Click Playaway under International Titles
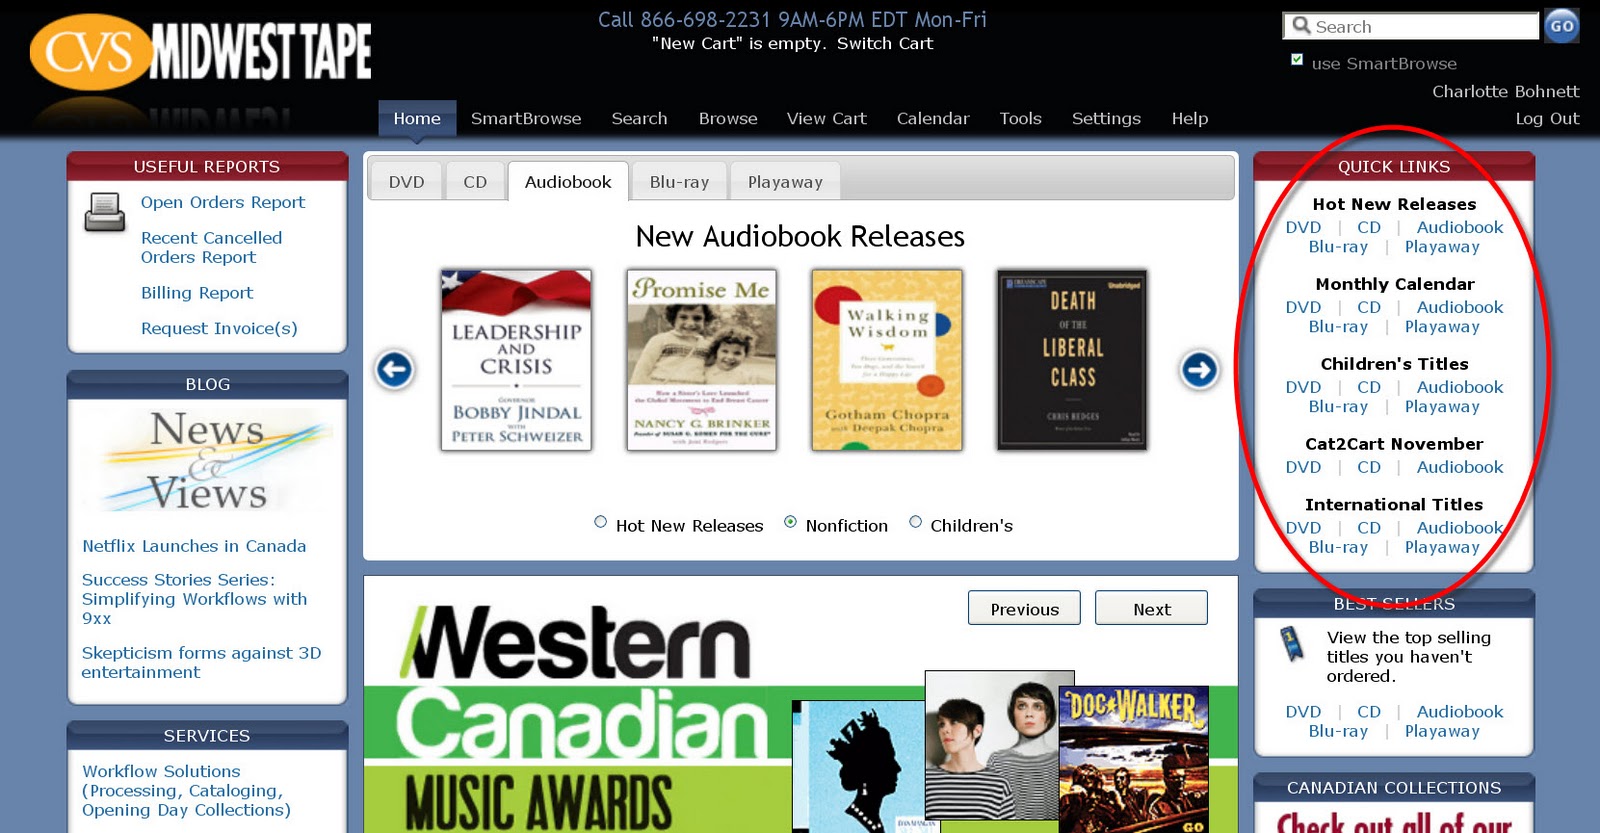Image resolution: width=1600 pixels, height=833 pixels. [x=1442, y=548]
